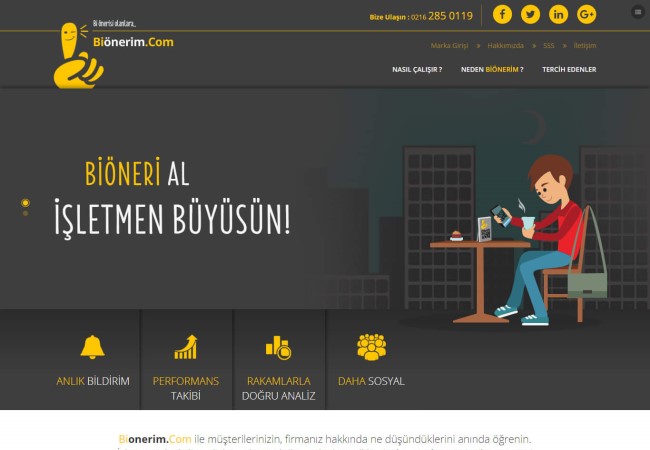Open the Facebook social icon

[502, 15]
